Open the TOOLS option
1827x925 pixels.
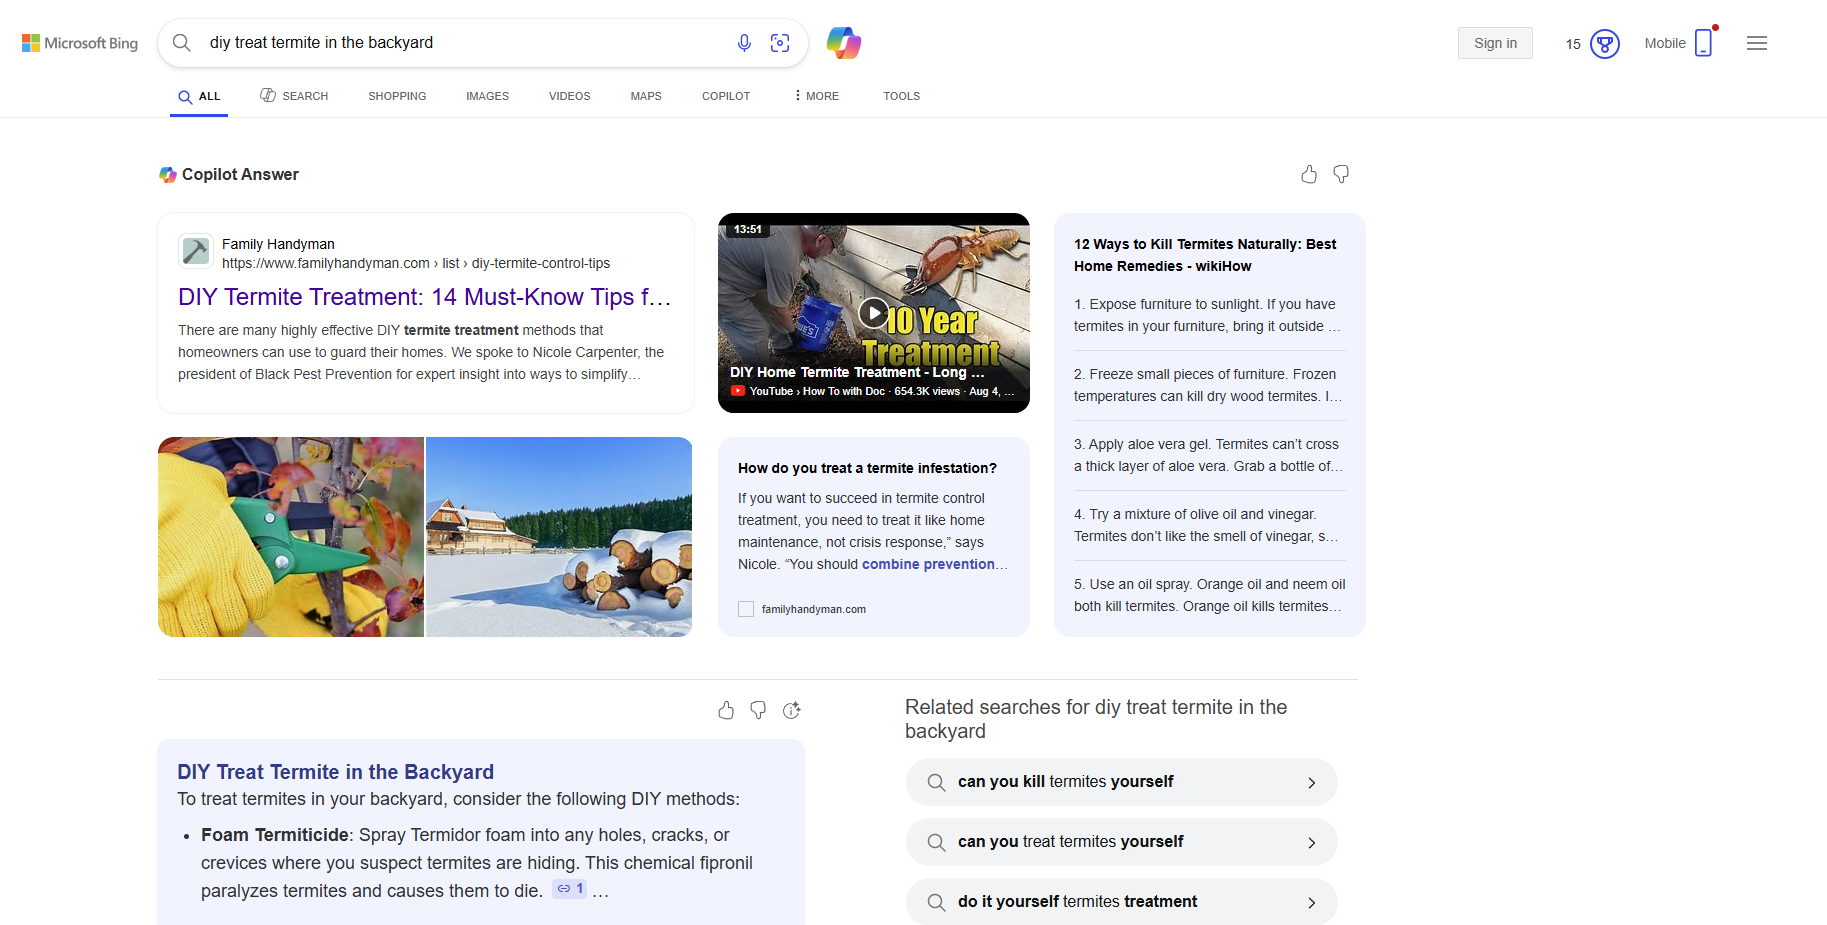901,96
